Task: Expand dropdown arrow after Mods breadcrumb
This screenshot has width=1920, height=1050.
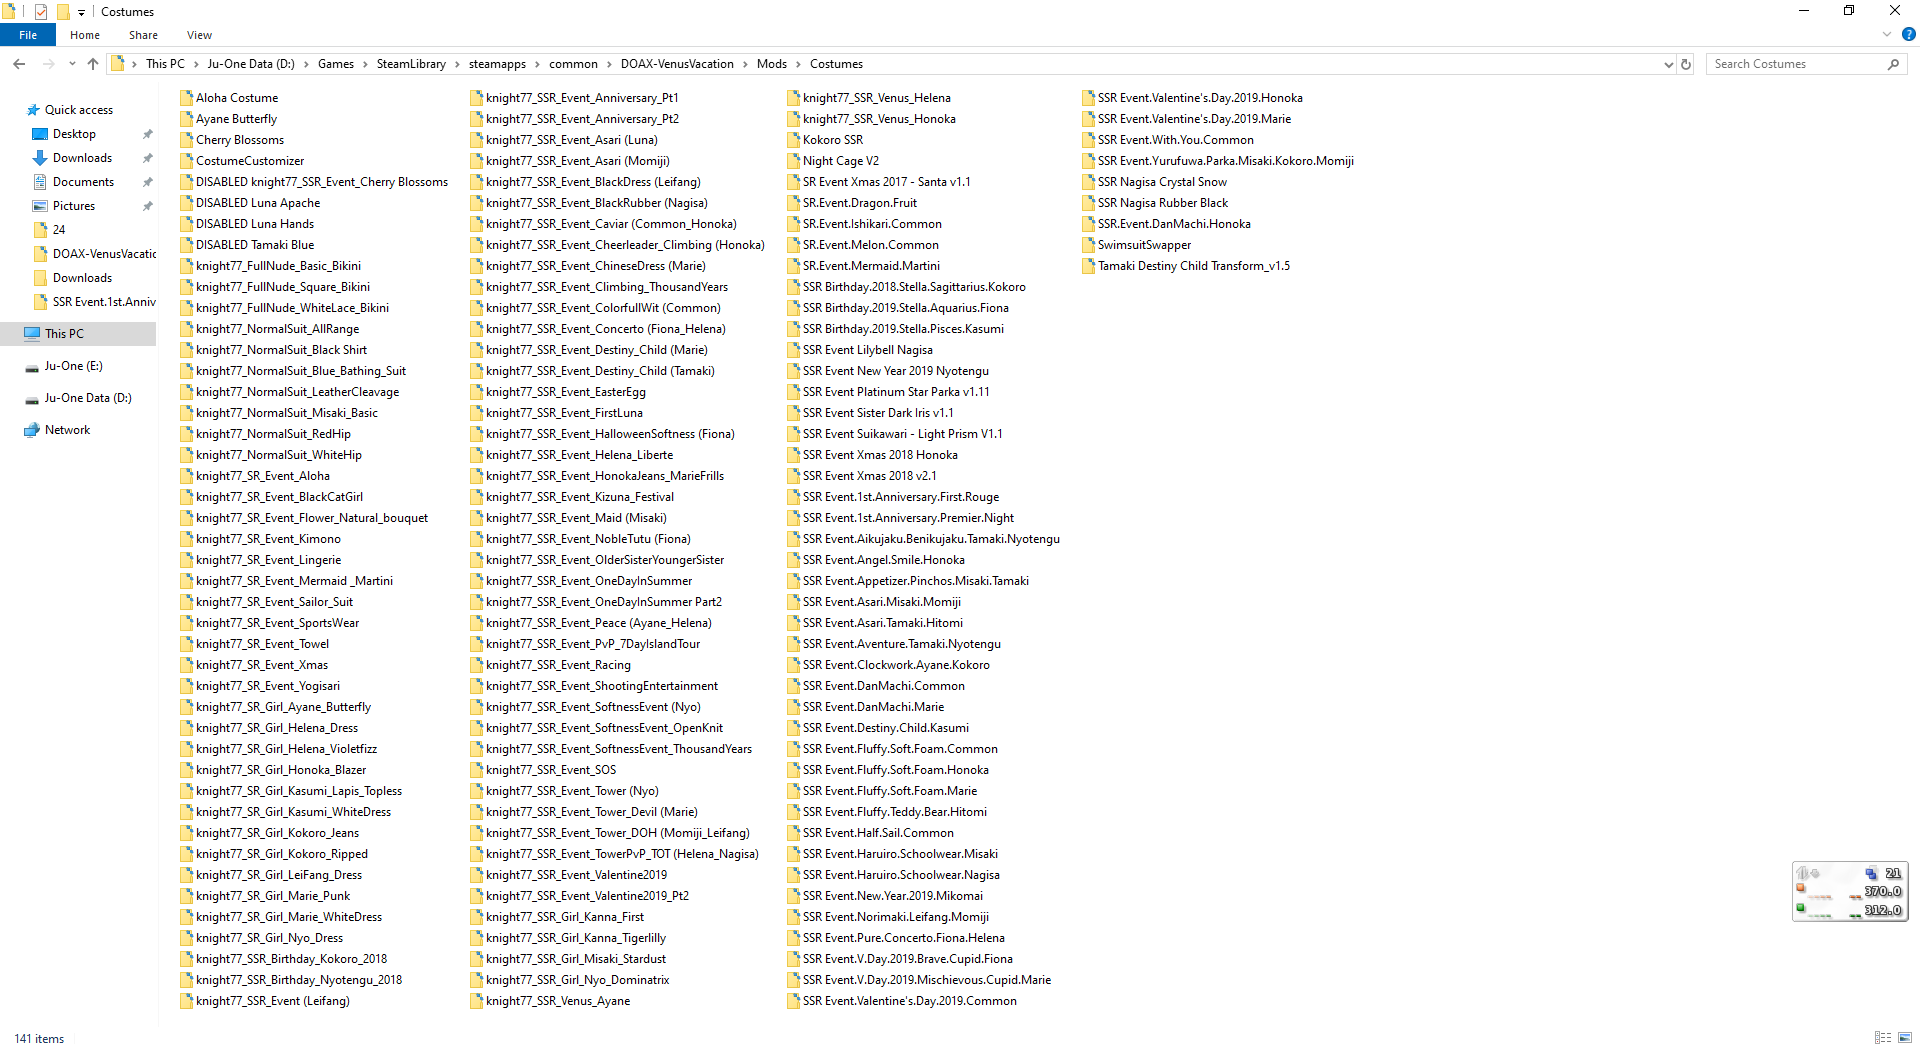Action: [798, 64]
